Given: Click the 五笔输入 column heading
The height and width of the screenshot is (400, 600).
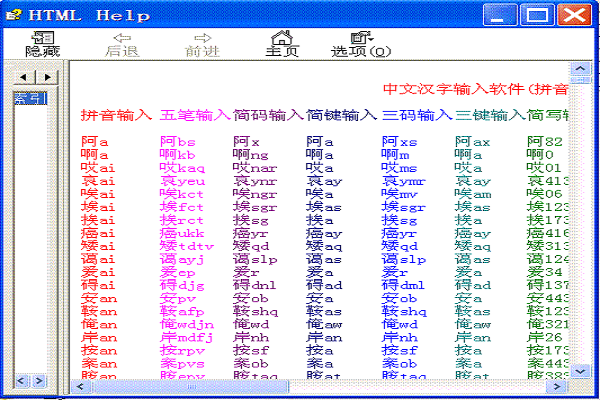Looking at the screenshot, I should click(x=195, y=115).
